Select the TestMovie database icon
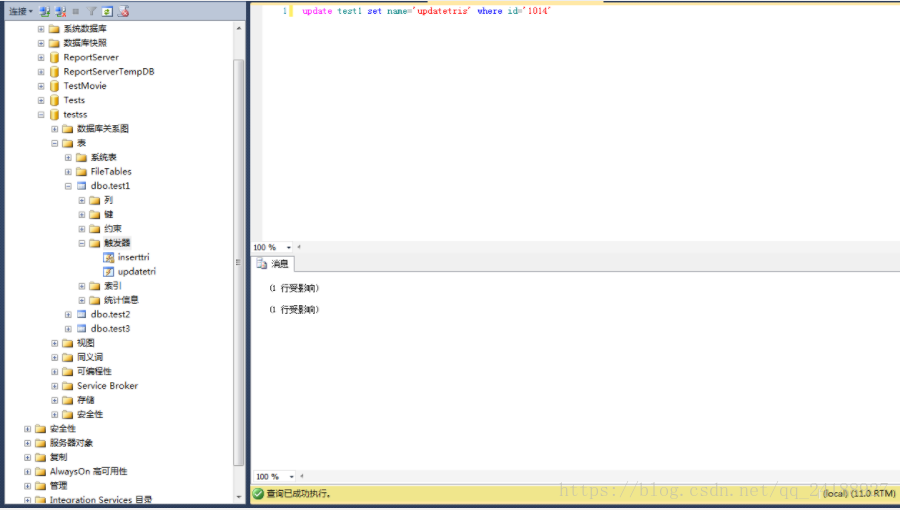The width and height of the screenshot is (900, 510). 55,86
